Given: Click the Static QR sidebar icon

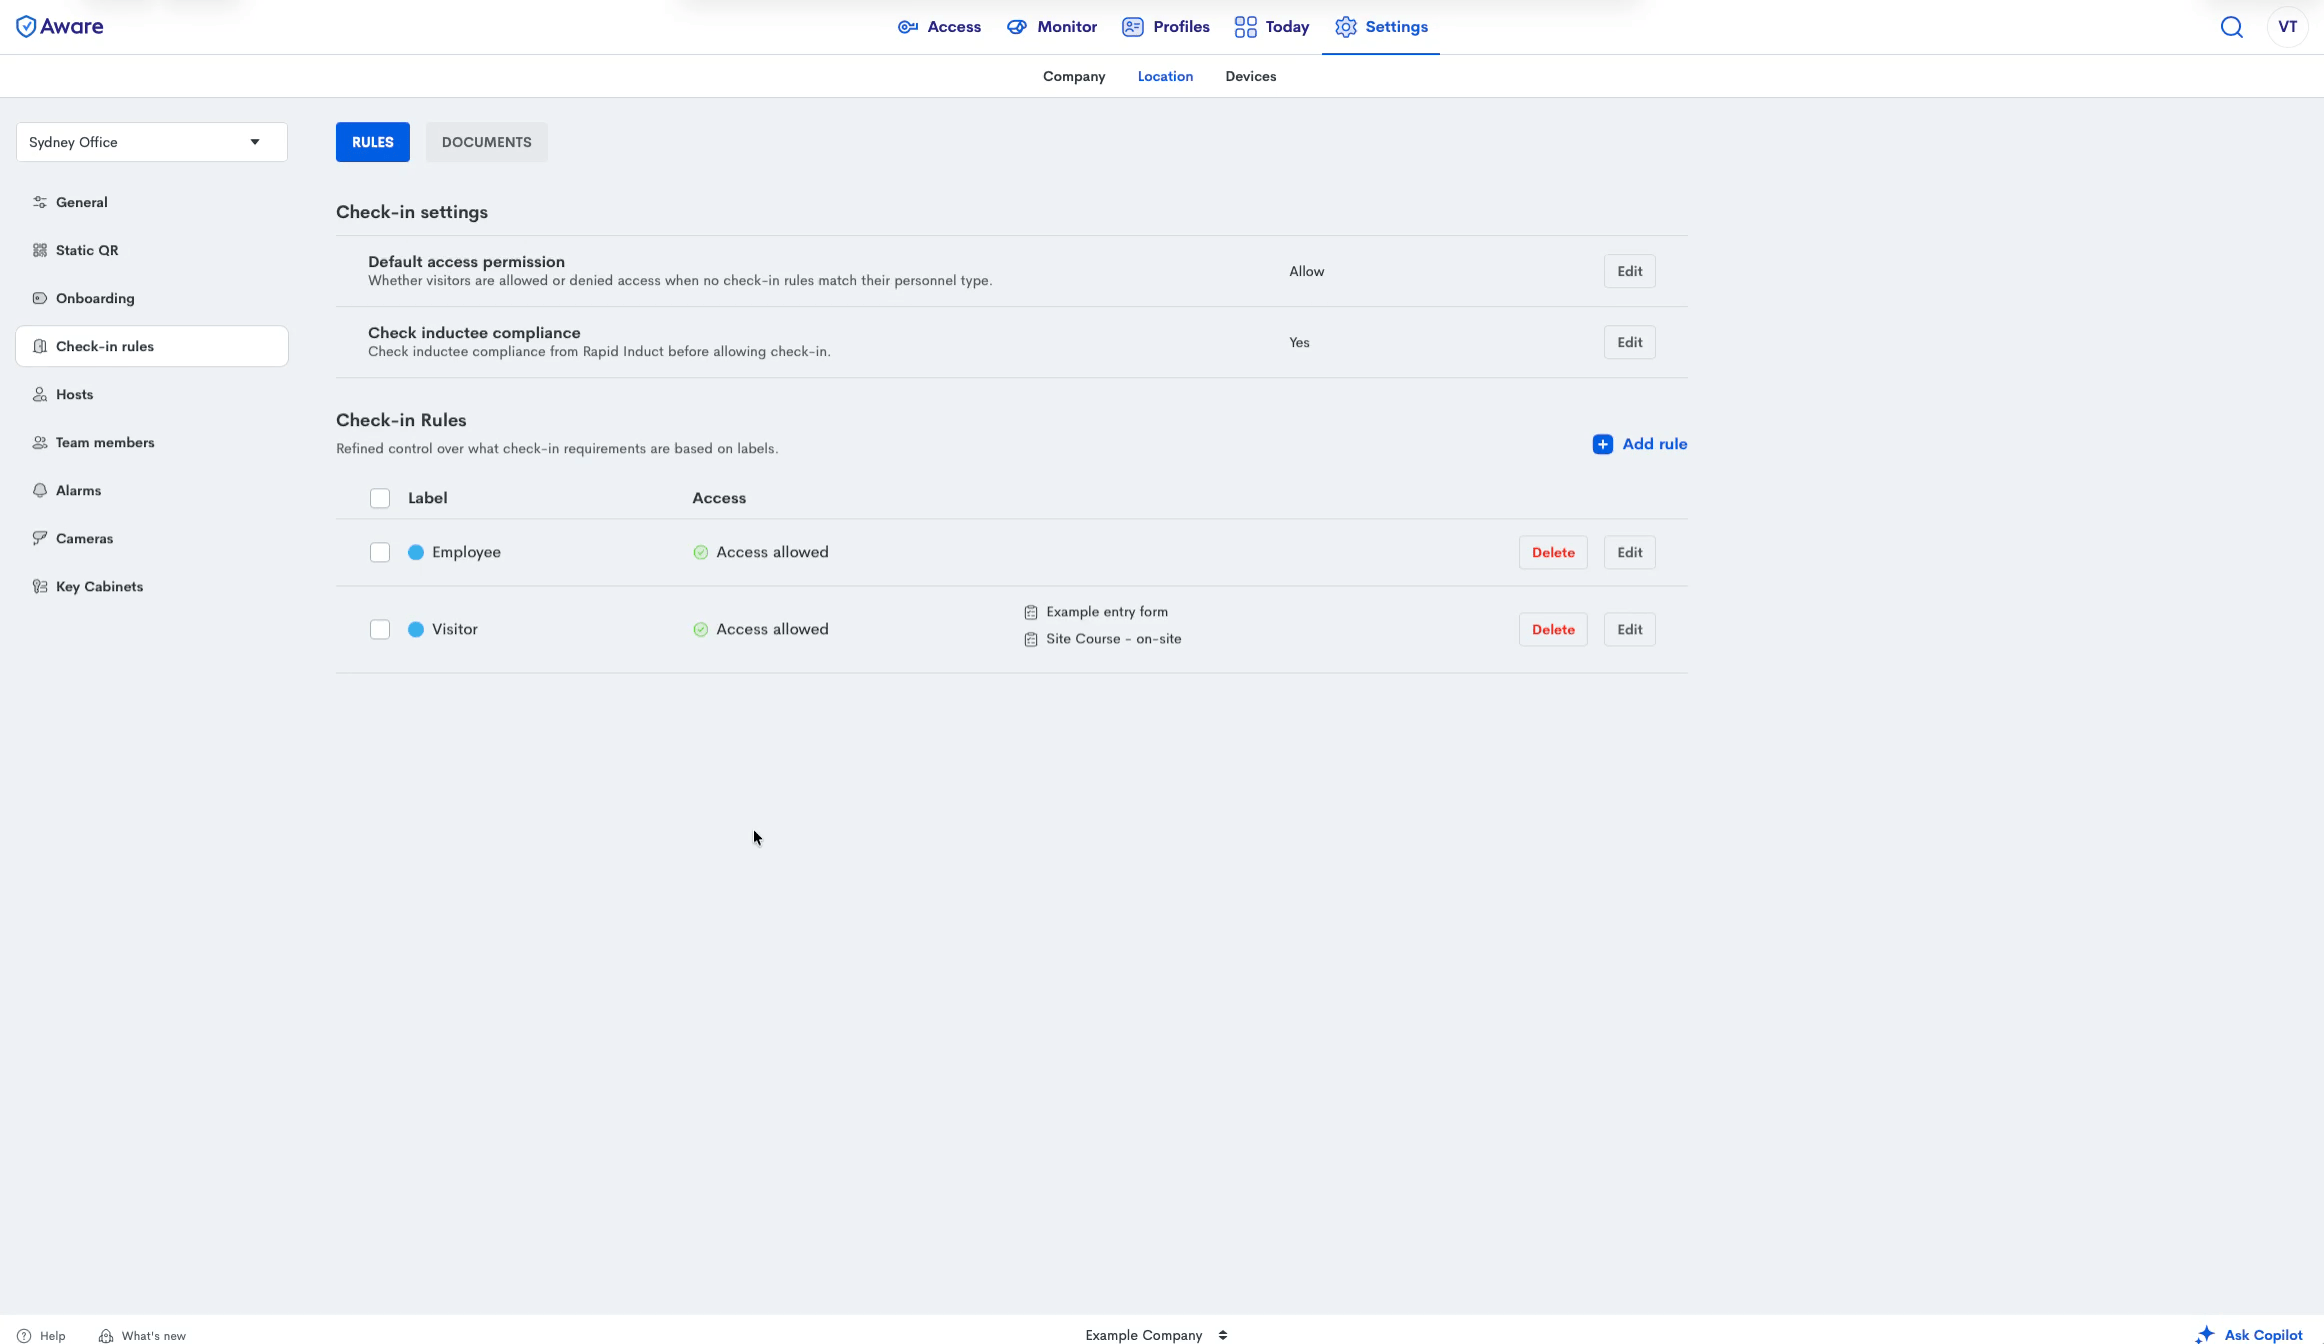Looking at the screenshot, I should 40,250.
